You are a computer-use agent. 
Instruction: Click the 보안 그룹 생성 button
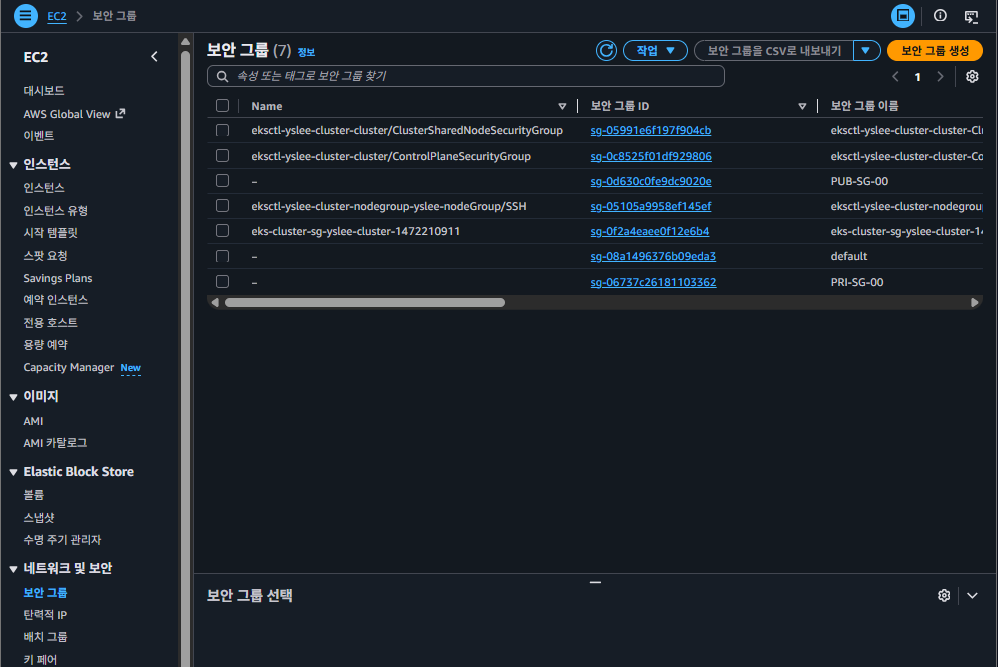pos(934,50)
